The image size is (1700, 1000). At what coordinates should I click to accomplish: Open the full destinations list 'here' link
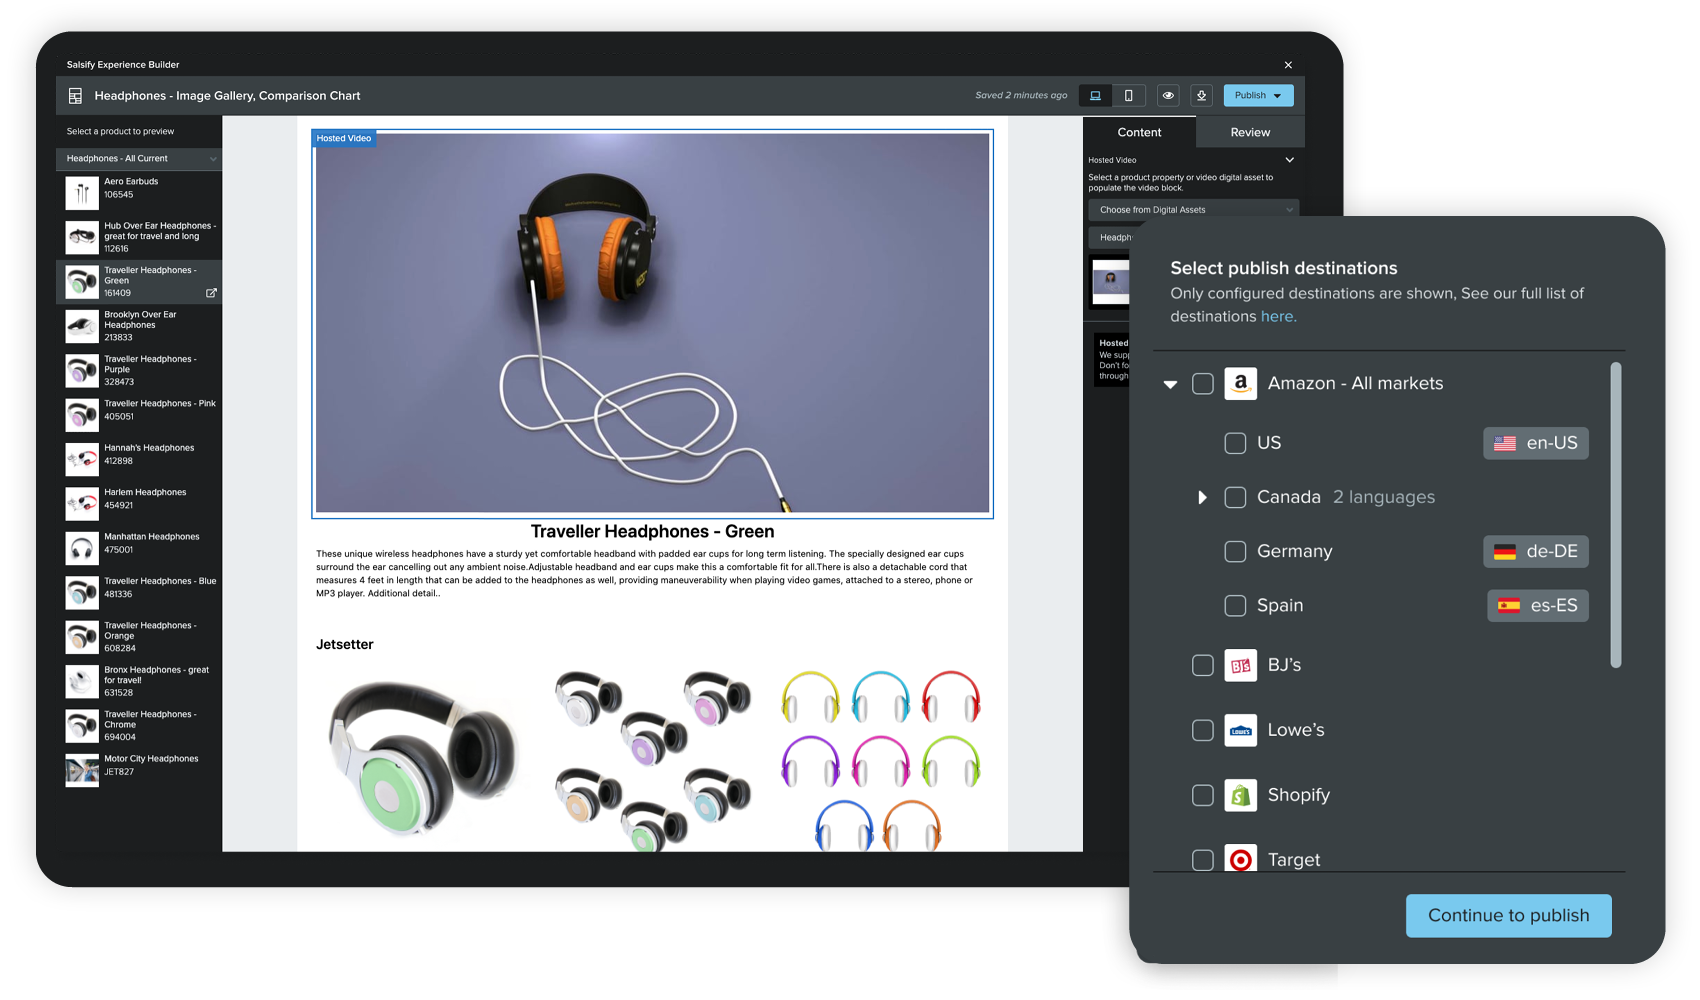[x=1278, y=317]
